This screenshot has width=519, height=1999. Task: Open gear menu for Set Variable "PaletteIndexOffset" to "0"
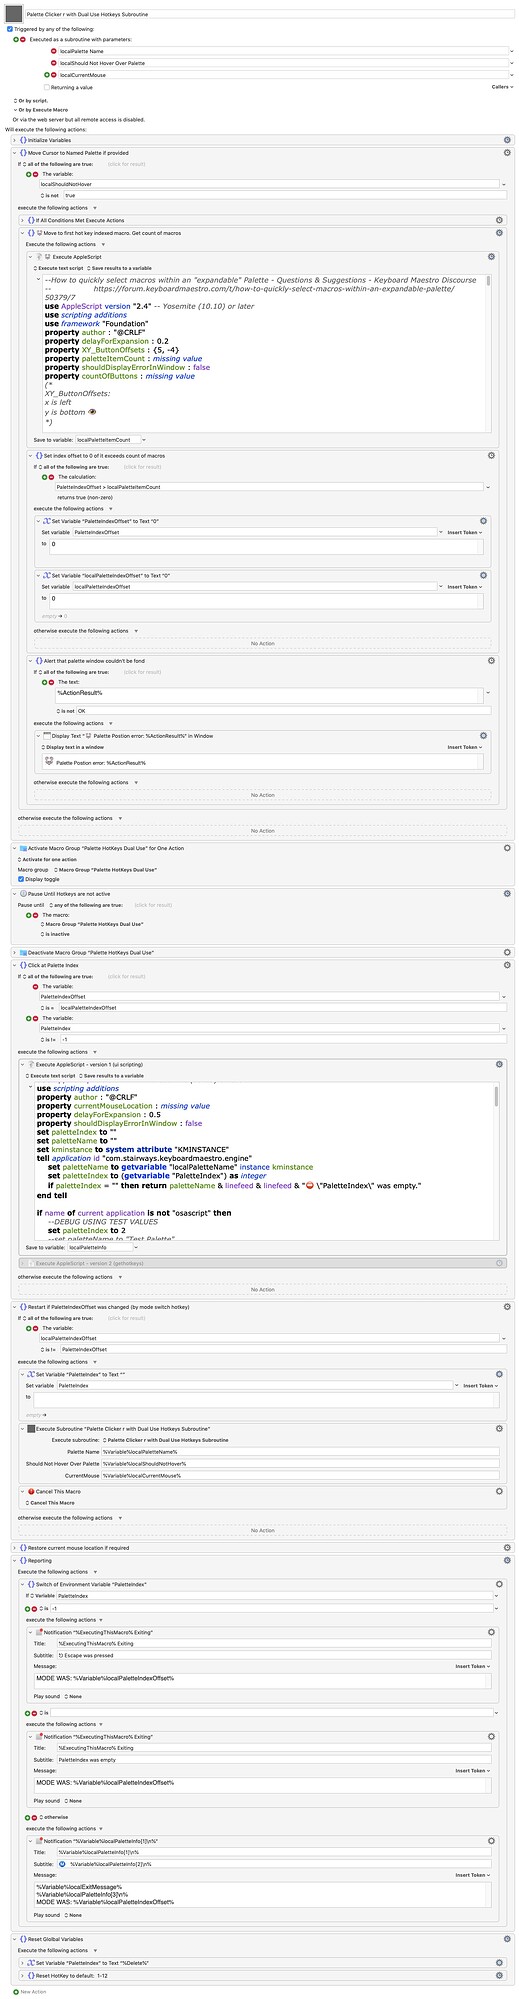pos(484,521)
